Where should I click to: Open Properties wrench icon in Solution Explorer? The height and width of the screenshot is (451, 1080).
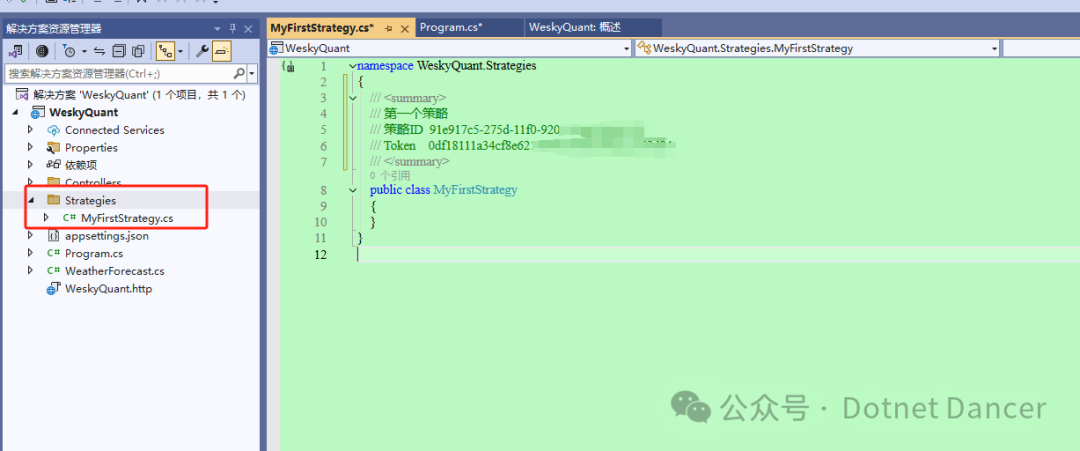click(202, 51)
